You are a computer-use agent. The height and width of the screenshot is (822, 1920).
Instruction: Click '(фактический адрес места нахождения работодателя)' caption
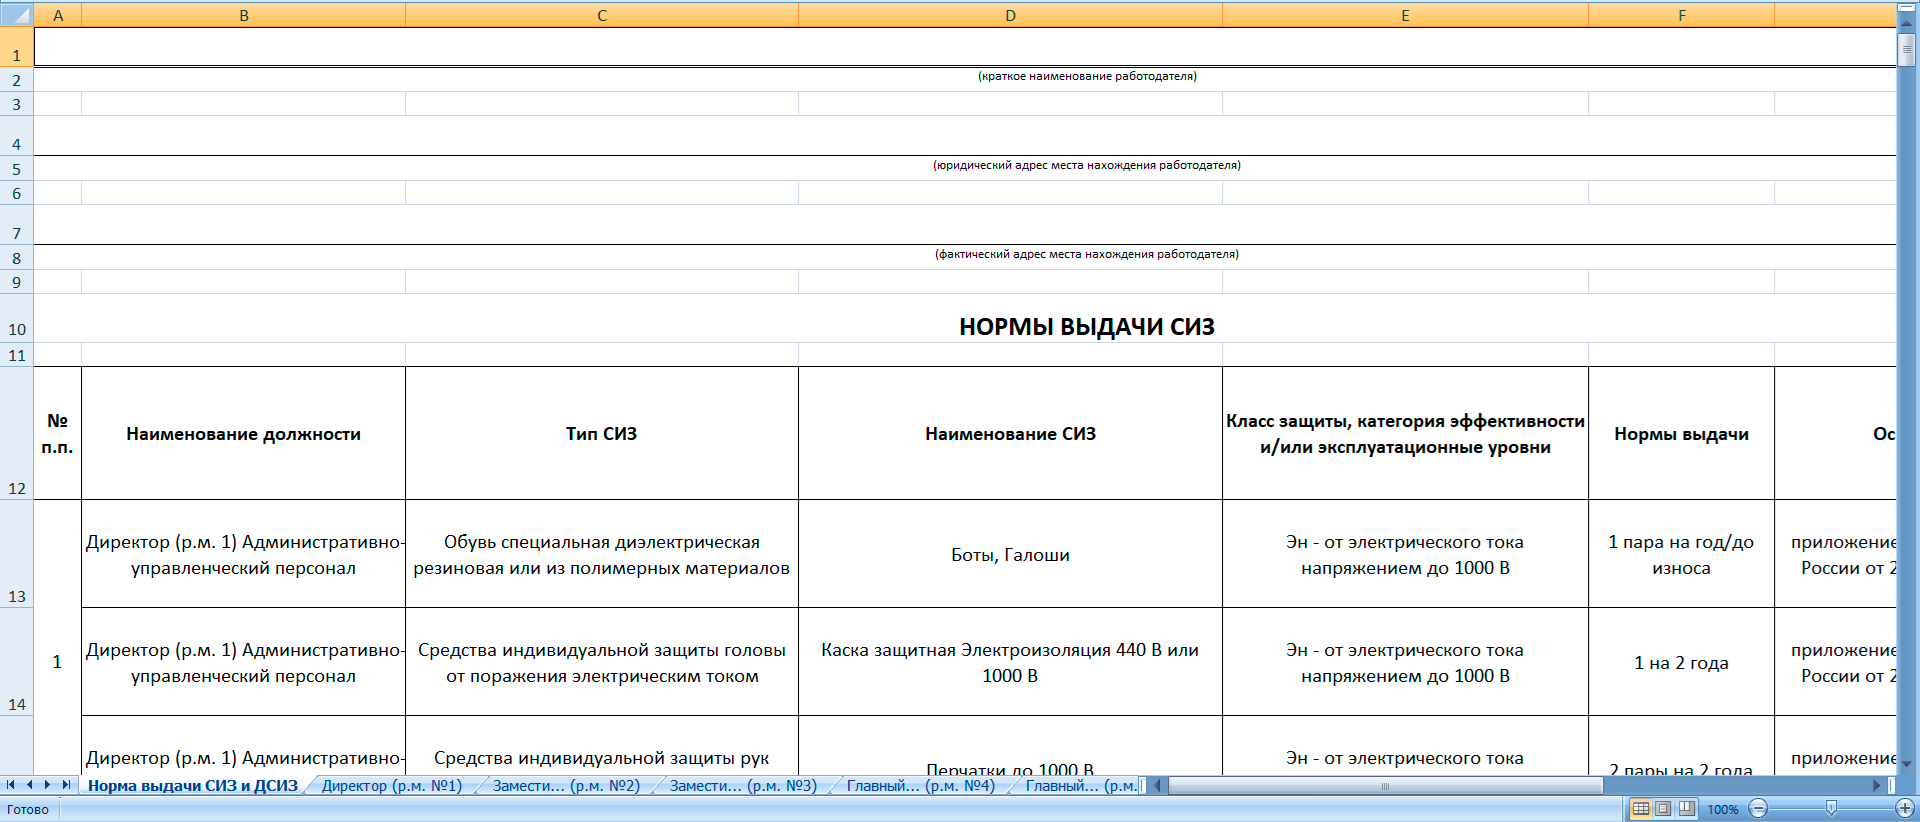tap(1087, 254)
